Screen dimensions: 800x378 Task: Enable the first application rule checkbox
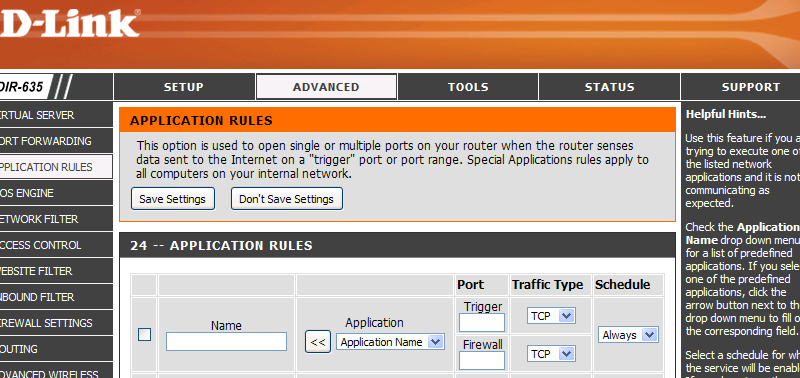pos(144,335)
